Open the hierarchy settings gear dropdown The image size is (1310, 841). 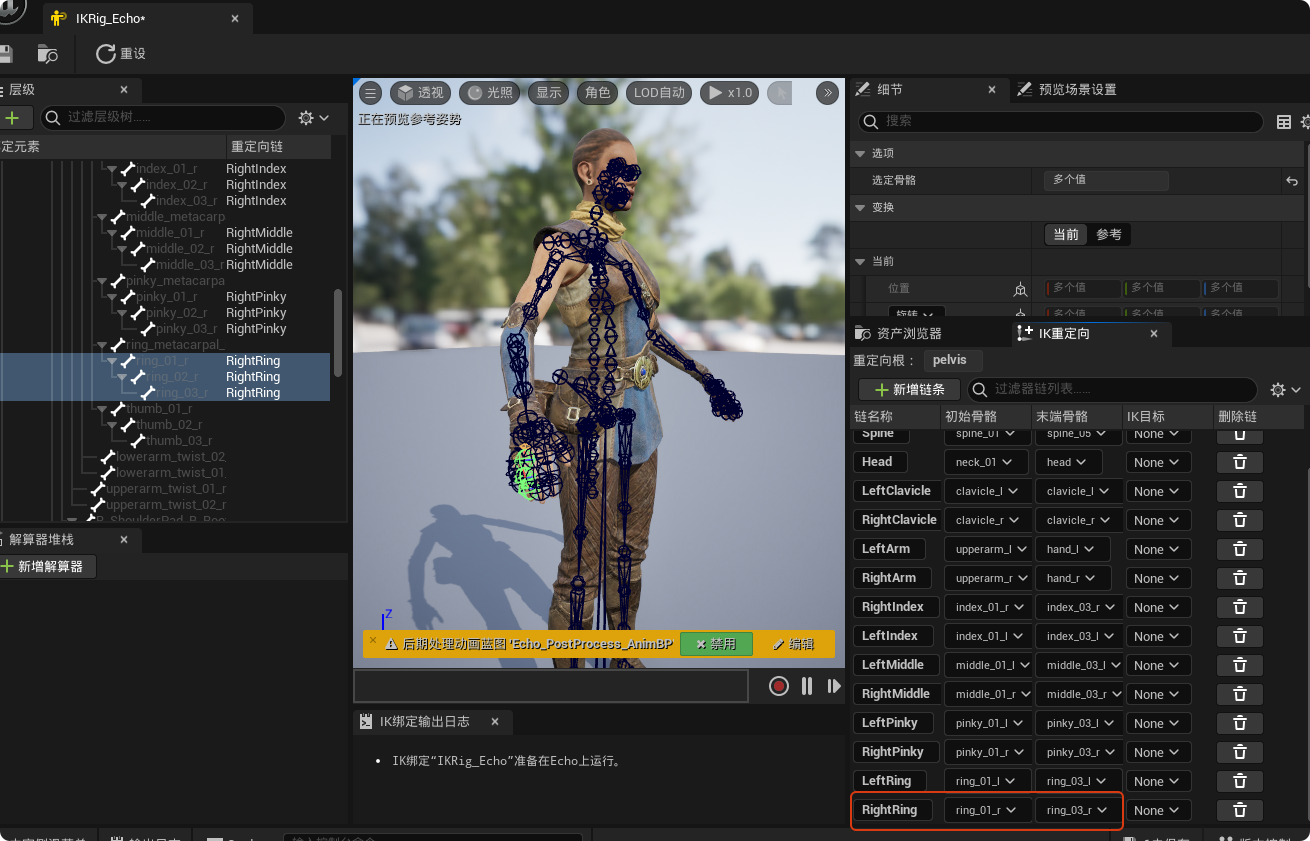click(314, 118)
